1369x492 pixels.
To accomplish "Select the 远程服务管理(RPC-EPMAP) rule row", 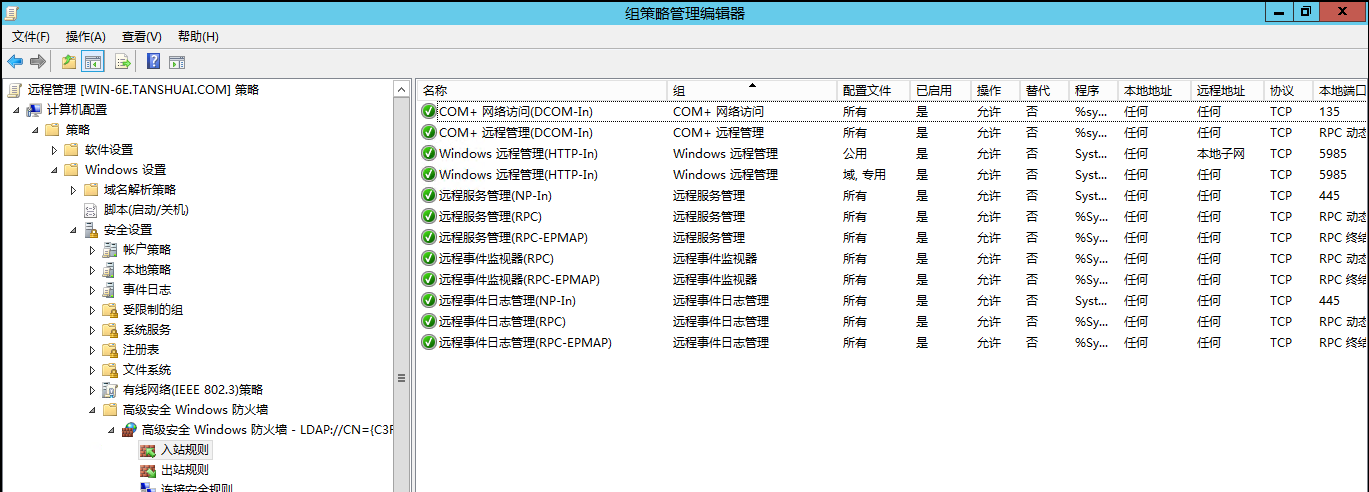I will coord(892,238).
